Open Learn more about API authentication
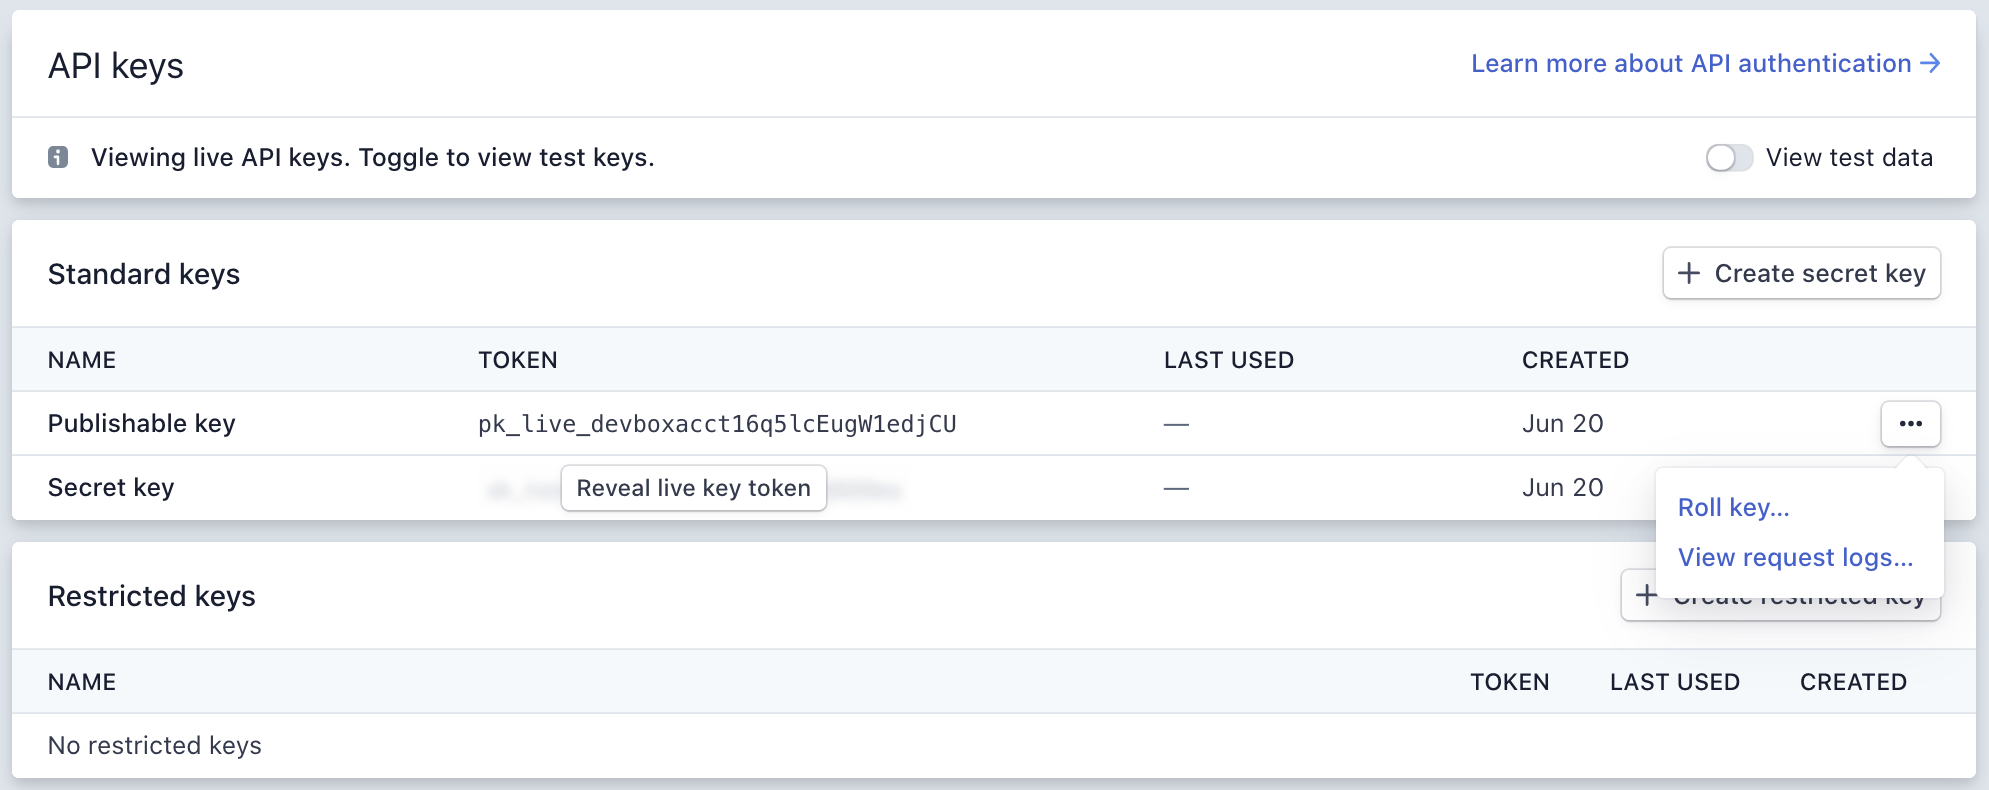 coord(1690,64)
